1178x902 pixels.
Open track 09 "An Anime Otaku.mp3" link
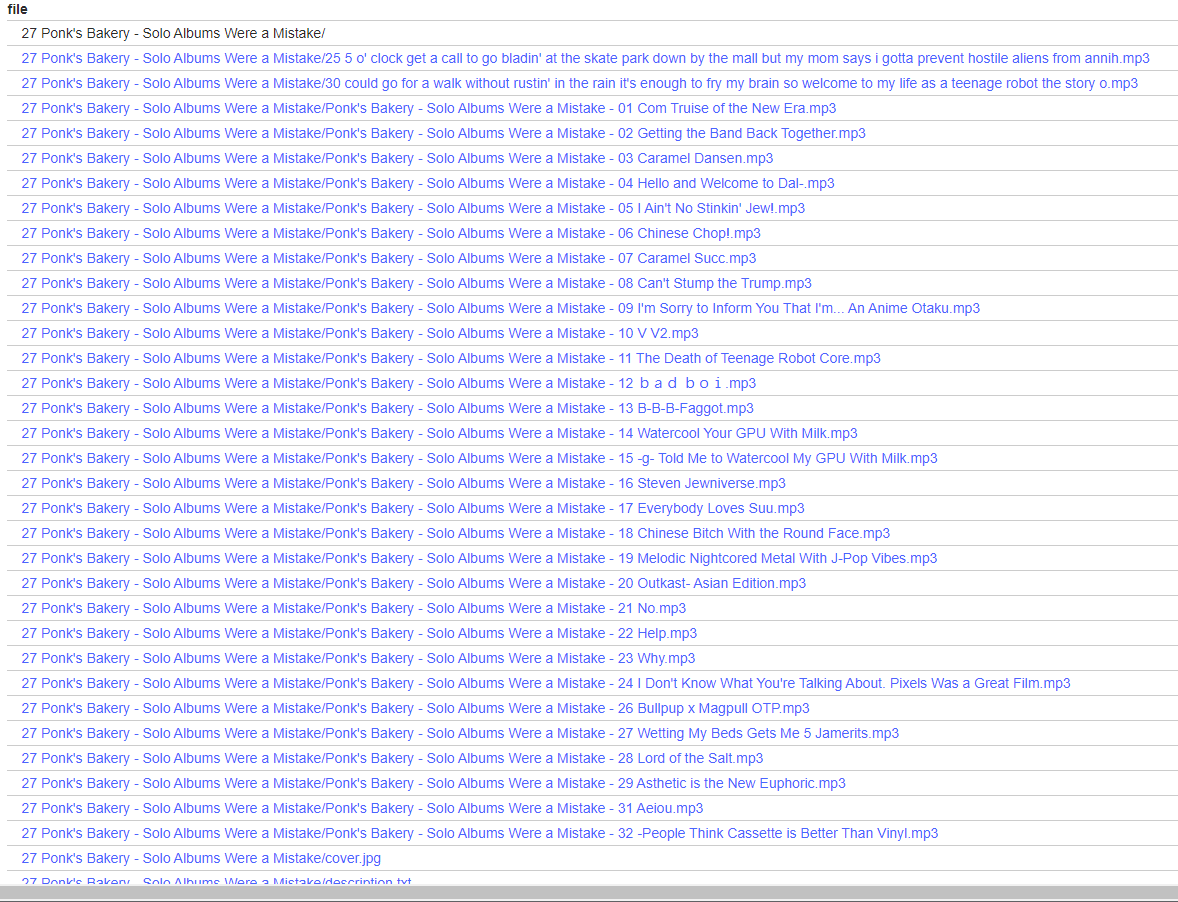coord(500,308)
